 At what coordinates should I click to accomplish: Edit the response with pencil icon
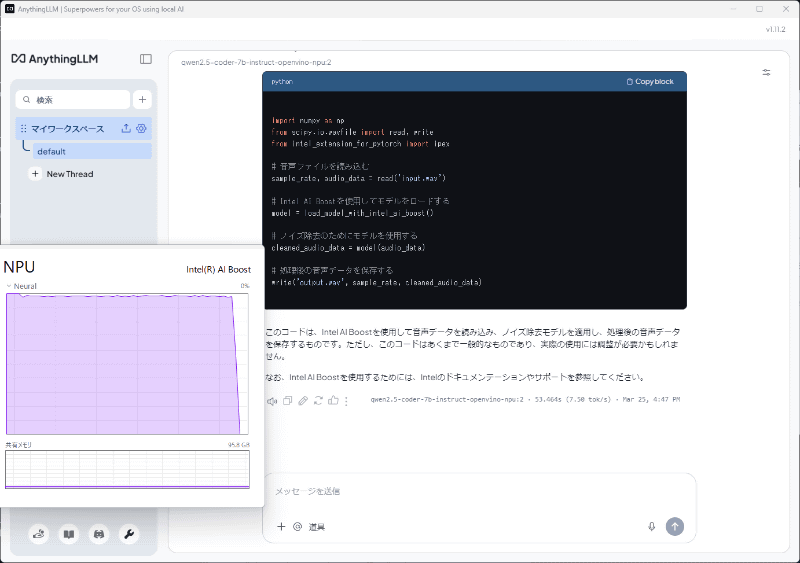[x=303, y=401]
